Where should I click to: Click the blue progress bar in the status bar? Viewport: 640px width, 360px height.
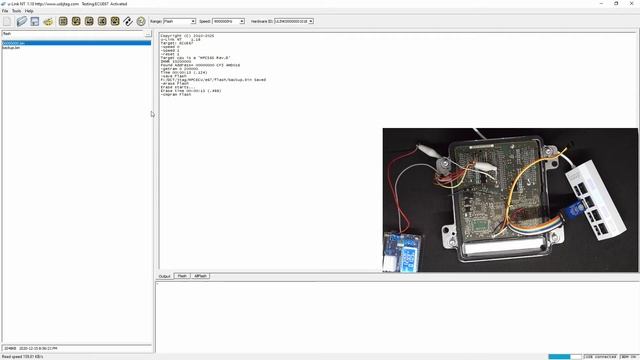565,357
